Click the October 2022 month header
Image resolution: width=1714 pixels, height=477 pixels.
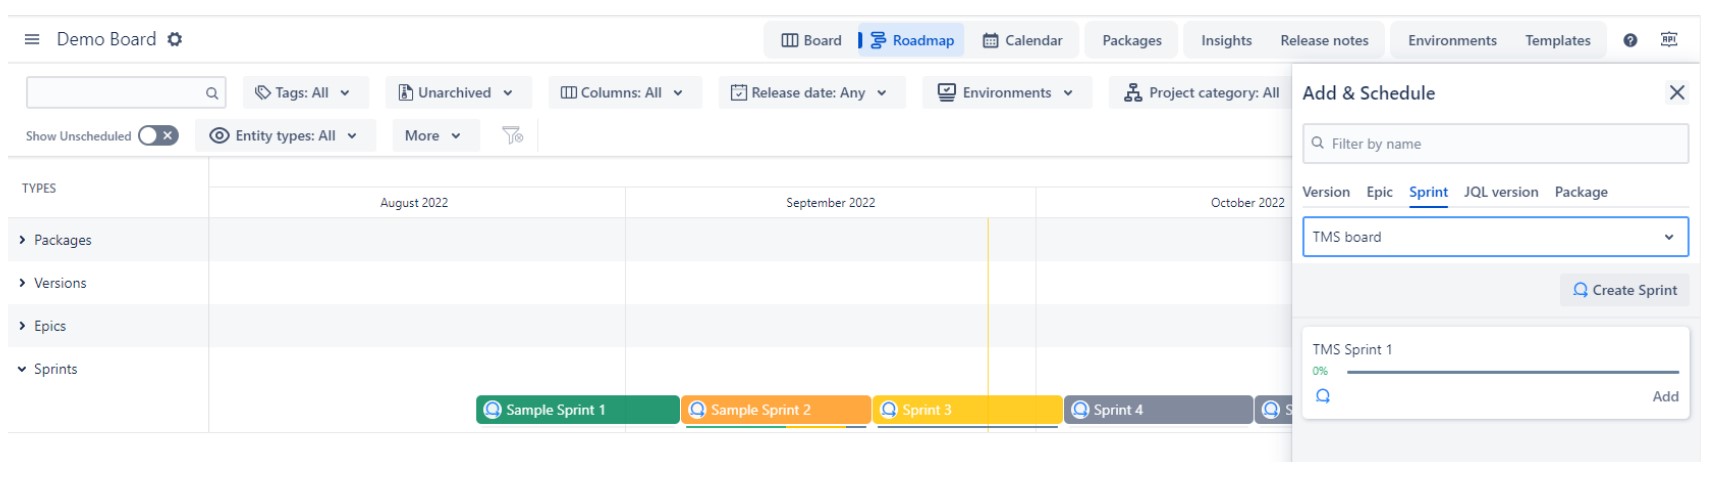pyautogui.click(x=1247, y=203)
